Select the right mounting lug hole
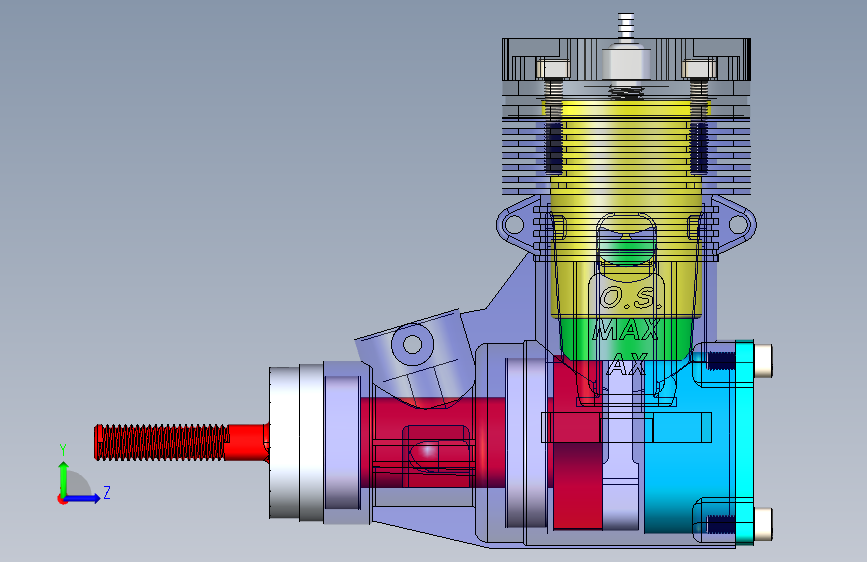 738,225
